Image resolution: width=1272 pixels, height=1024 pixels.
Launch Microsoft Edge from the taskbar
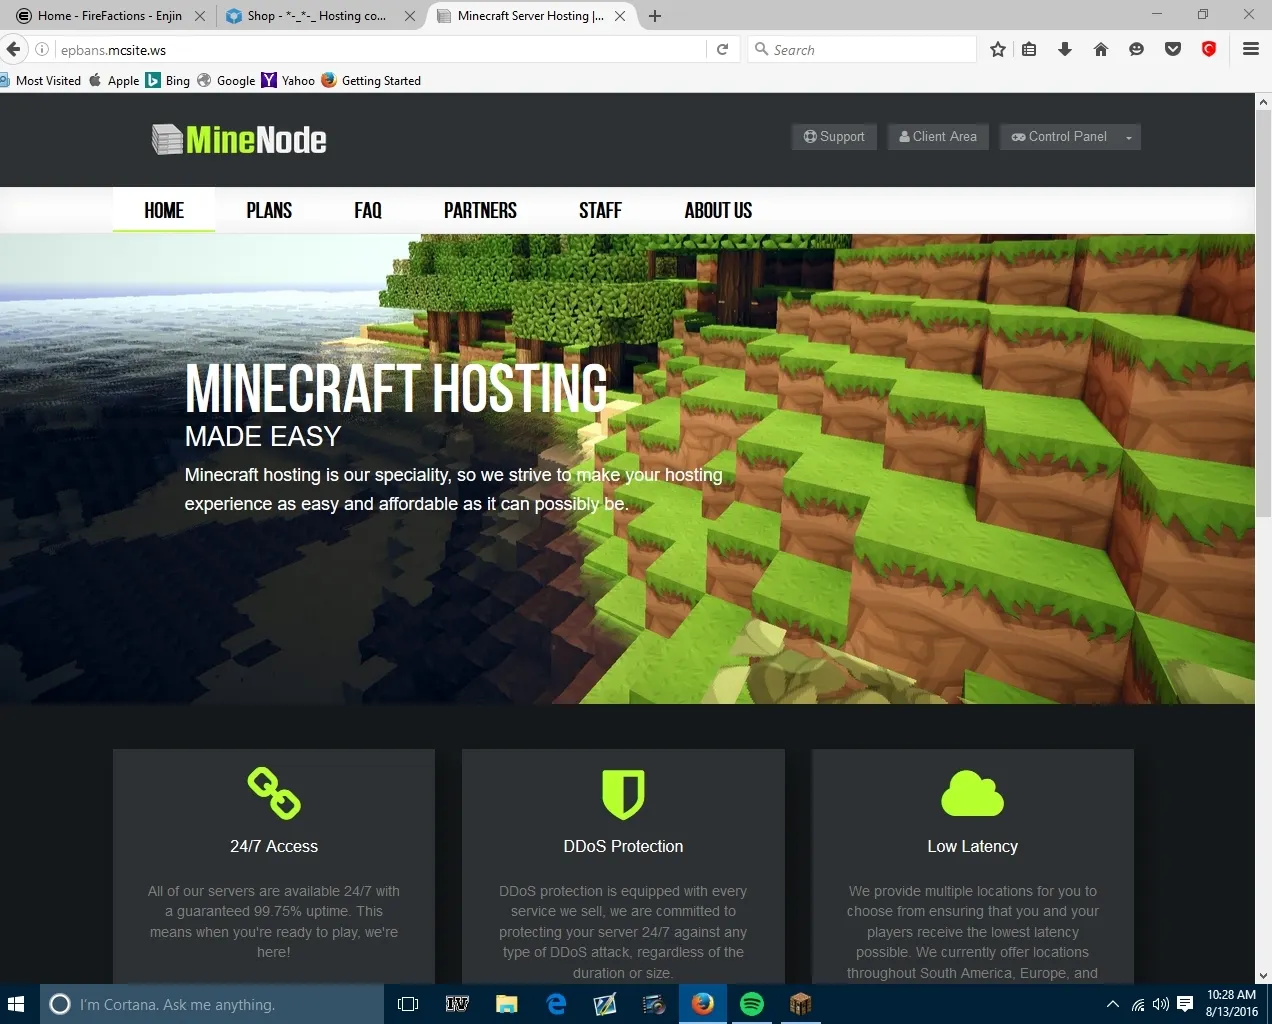pos(556,1004)
